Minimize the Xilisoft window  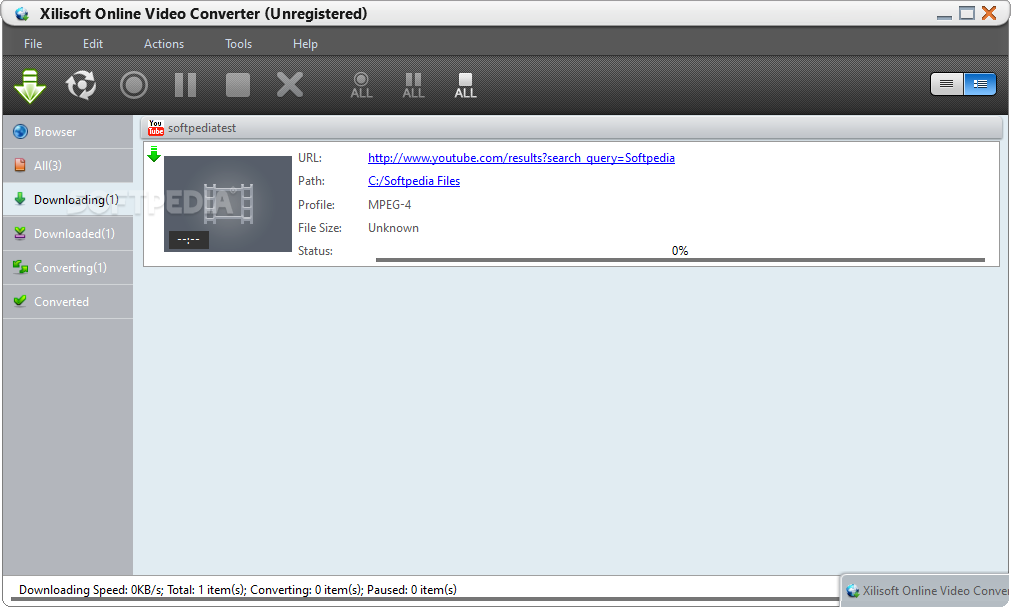click(x=944, y=15)
